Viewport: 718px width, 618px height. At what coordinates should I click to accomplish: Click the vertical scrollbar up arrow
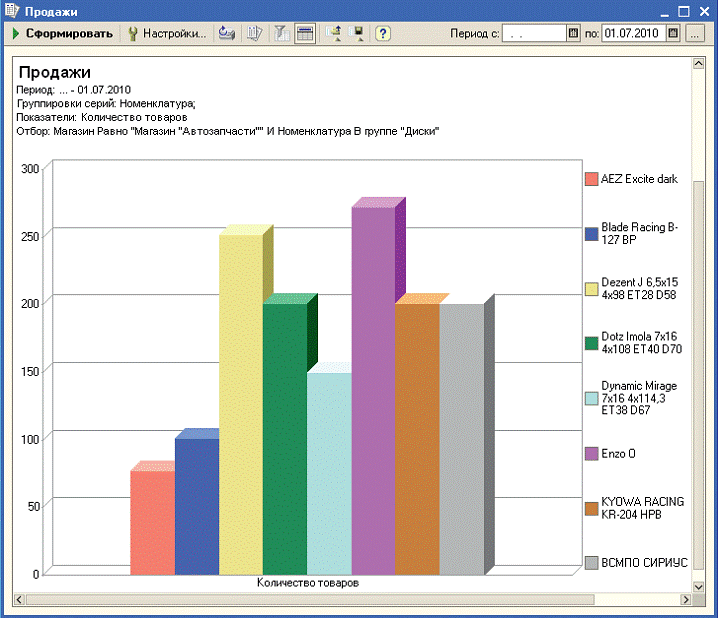tap(698, 63)
